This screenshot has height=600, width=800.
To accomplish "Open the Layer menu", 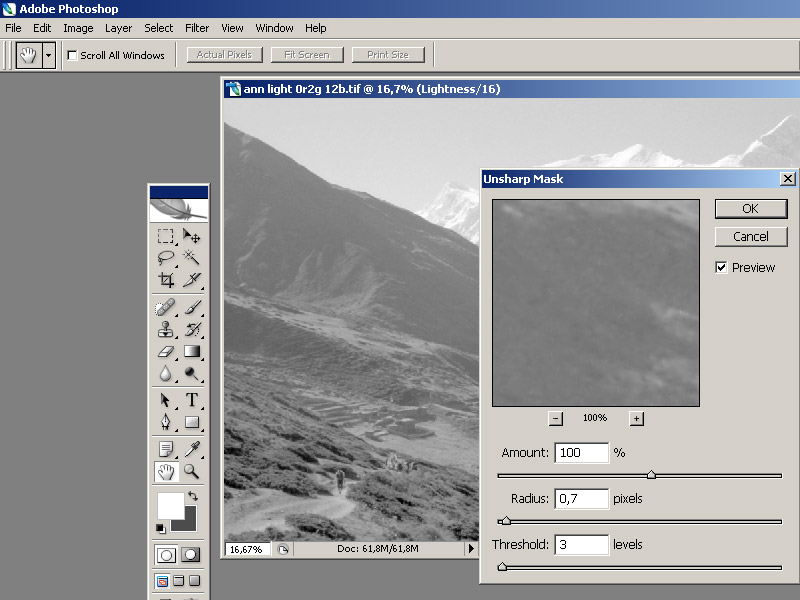I will tap(118, 28).
